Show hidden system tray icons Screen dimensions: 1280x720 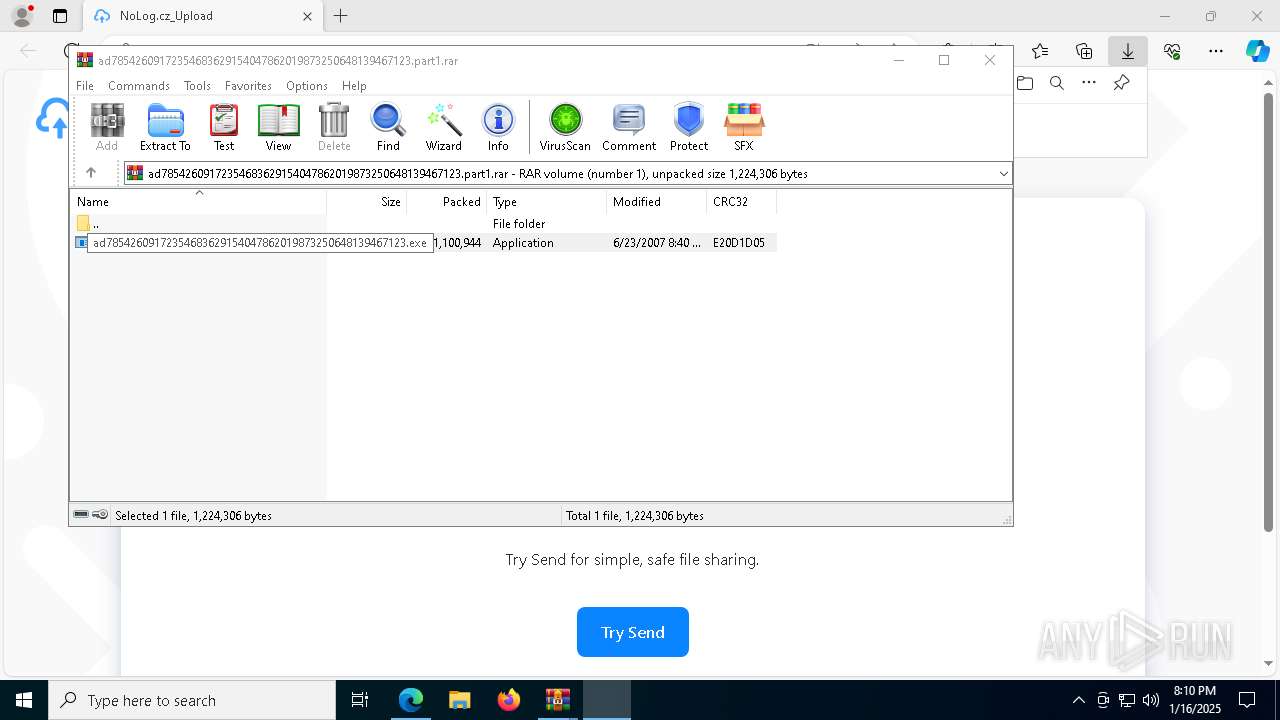[x=1078, y=700]
